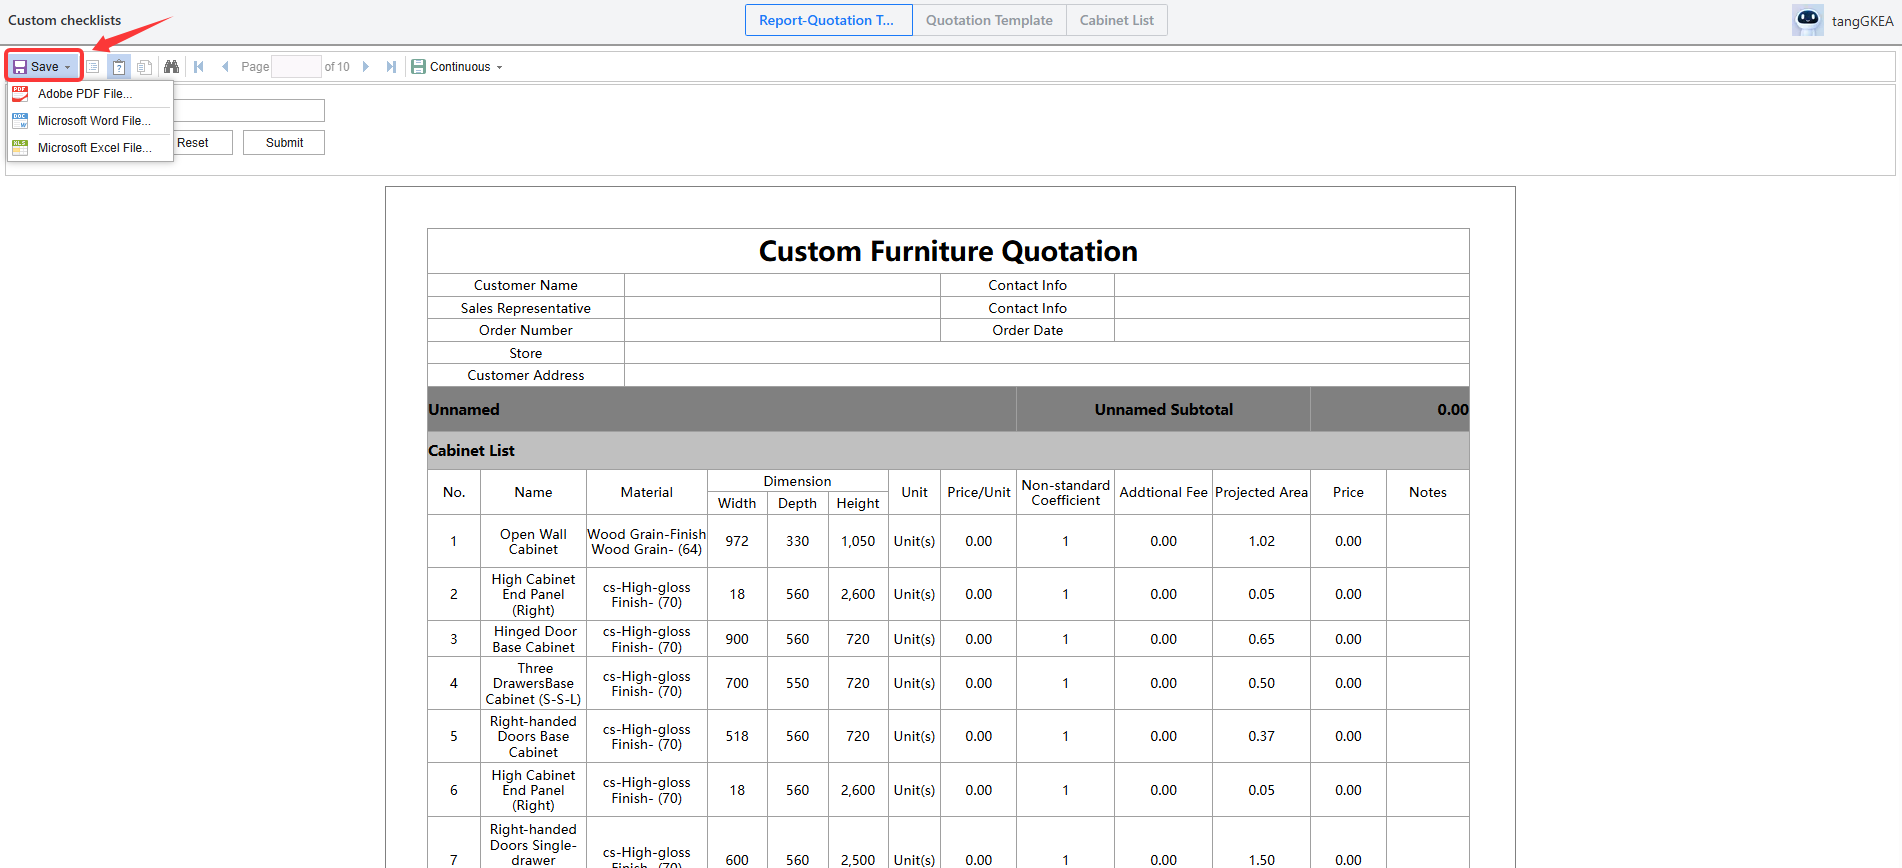Viewport: 1902px width, 868px height.
Task: Click the Projected Area column header
Action: coord(1261,492)
